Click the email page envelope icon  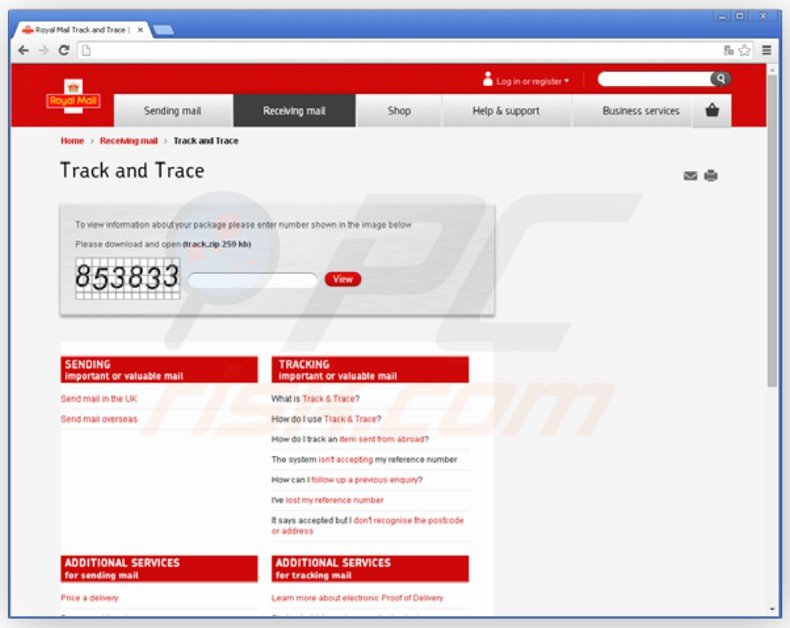tap(690, 176)
